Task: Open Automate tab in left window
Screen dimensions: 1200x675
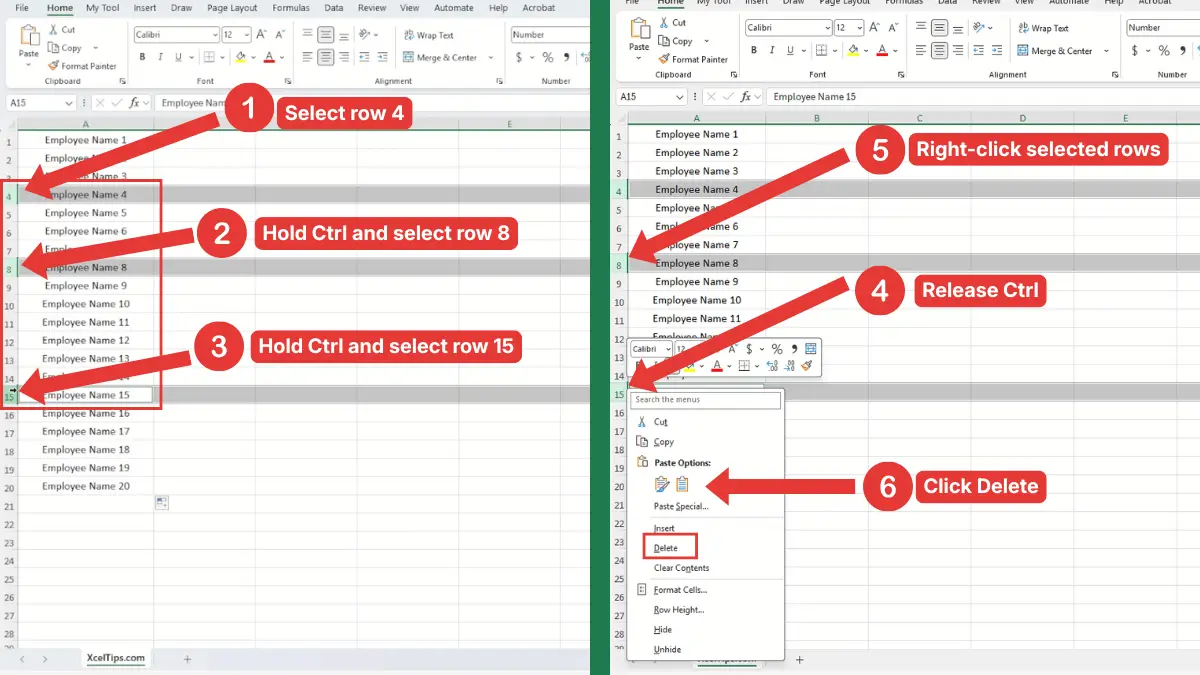Action: tap(454, 8)
